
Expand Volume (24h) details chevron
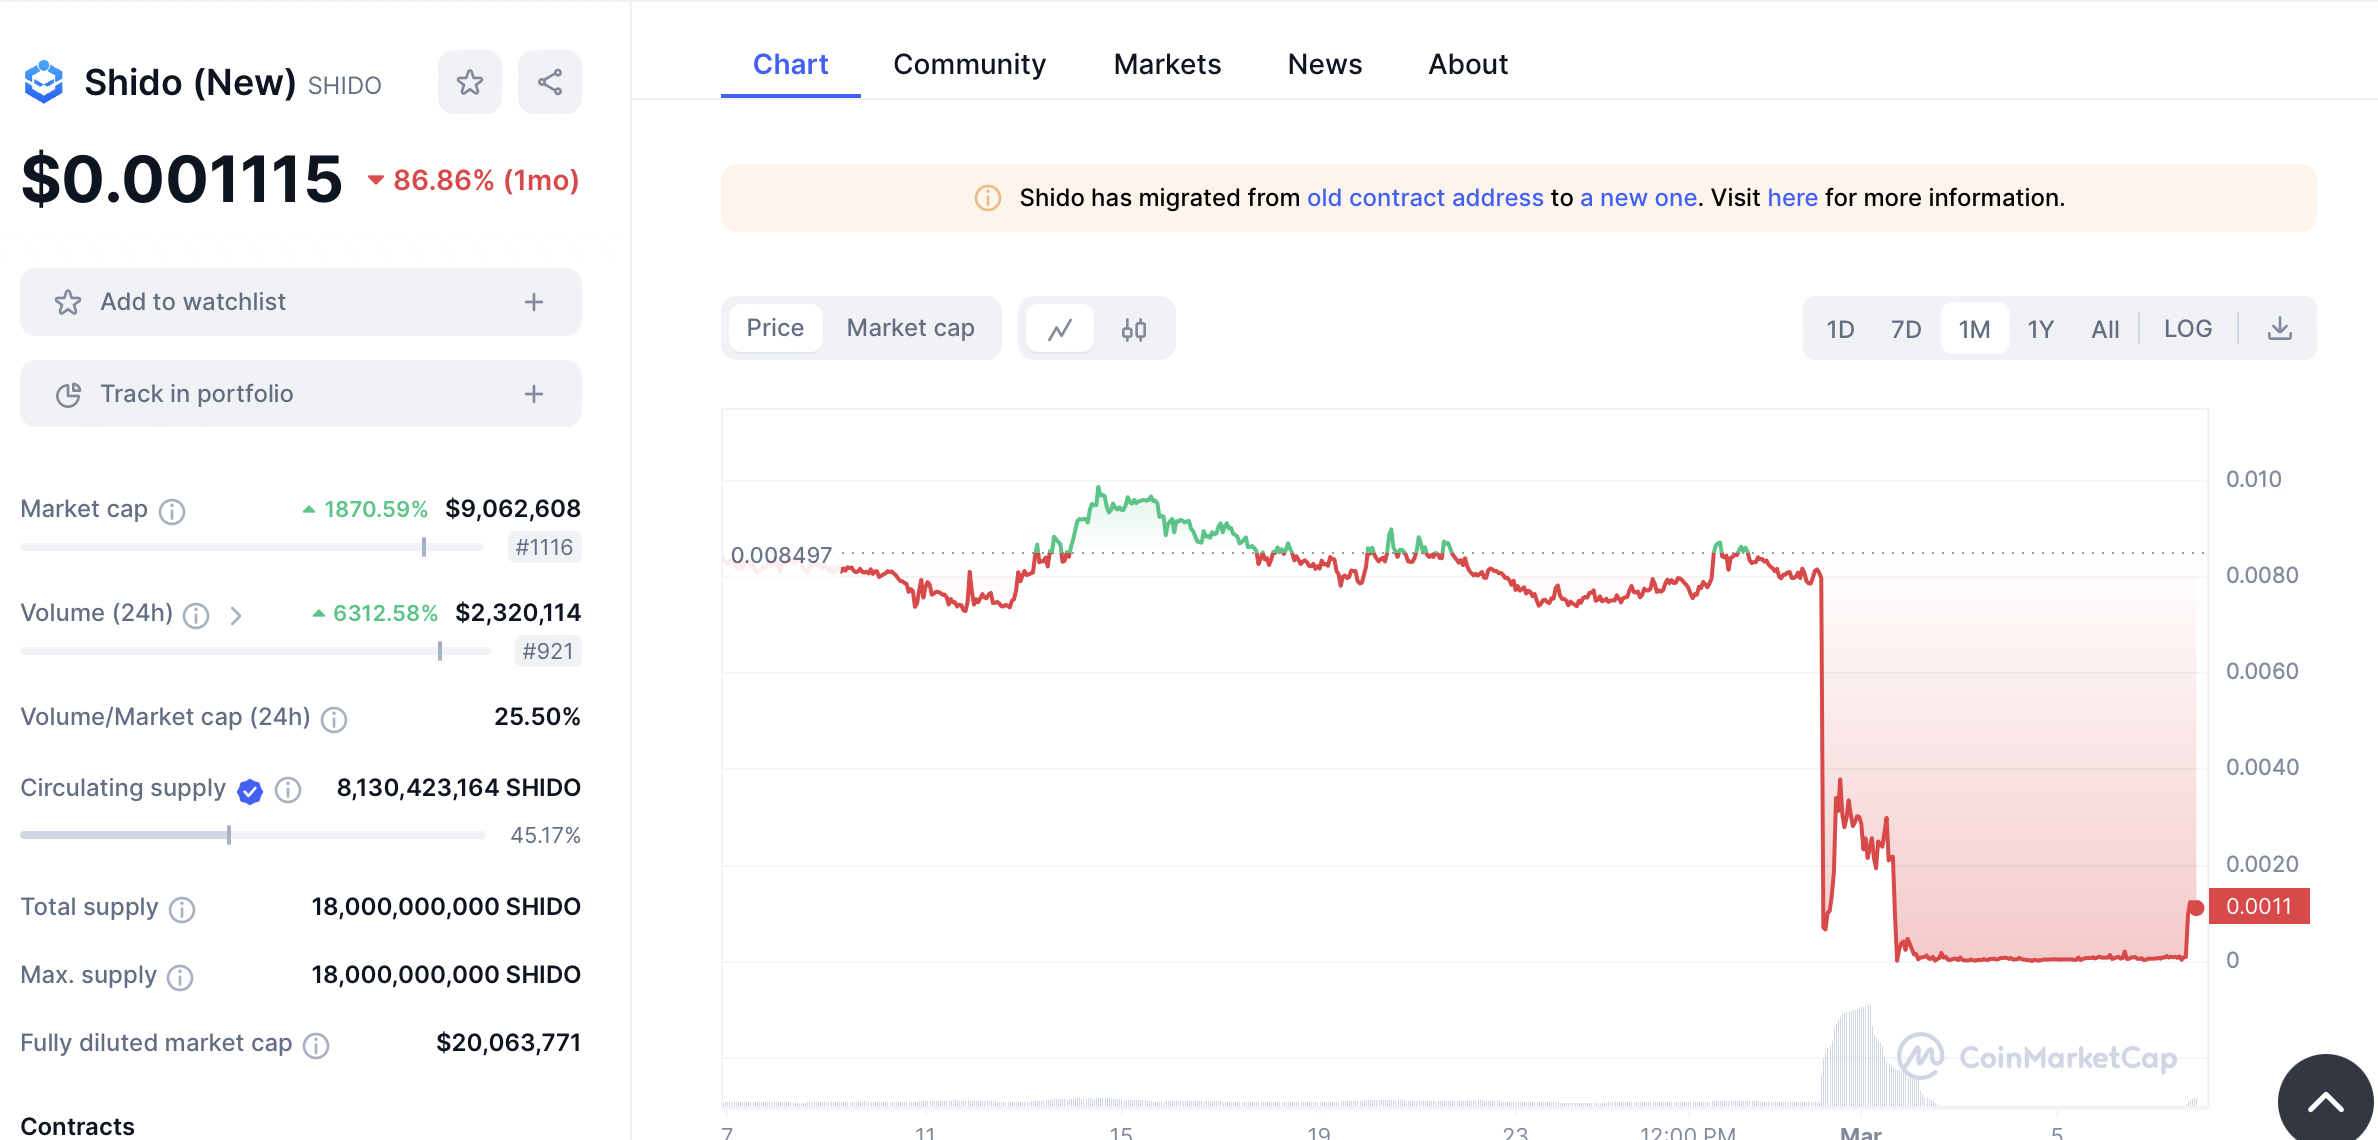[236, 615]
